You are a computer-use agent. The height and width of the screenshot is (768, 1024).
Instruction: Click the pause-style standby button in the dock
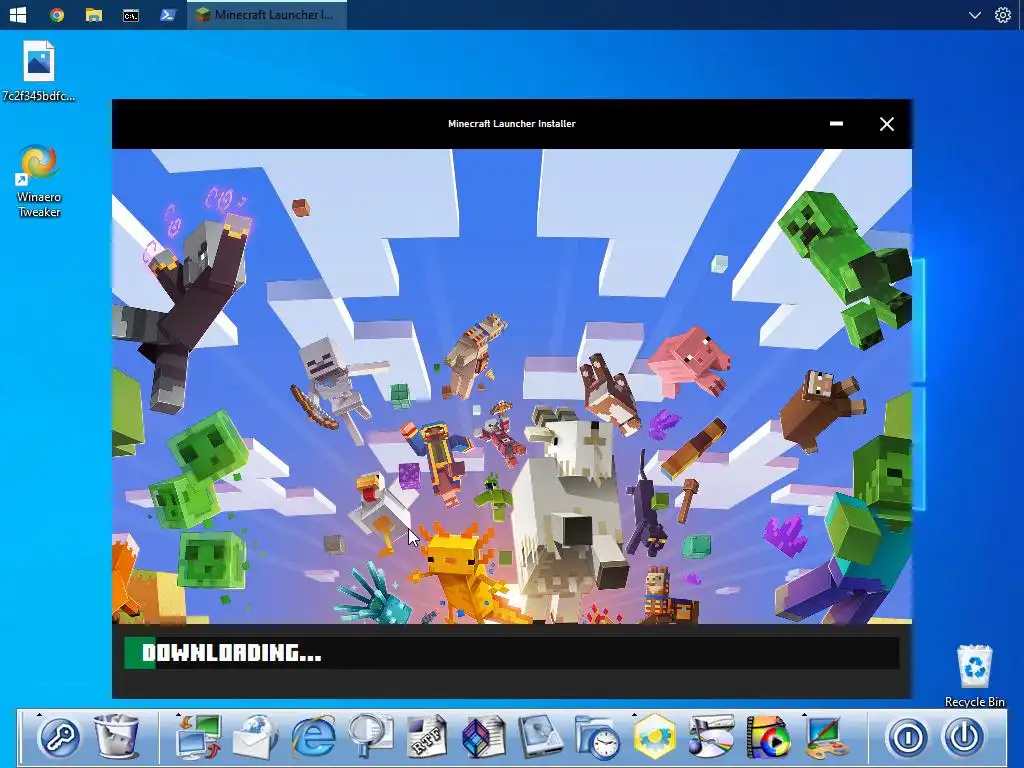(x=907, y=737)
